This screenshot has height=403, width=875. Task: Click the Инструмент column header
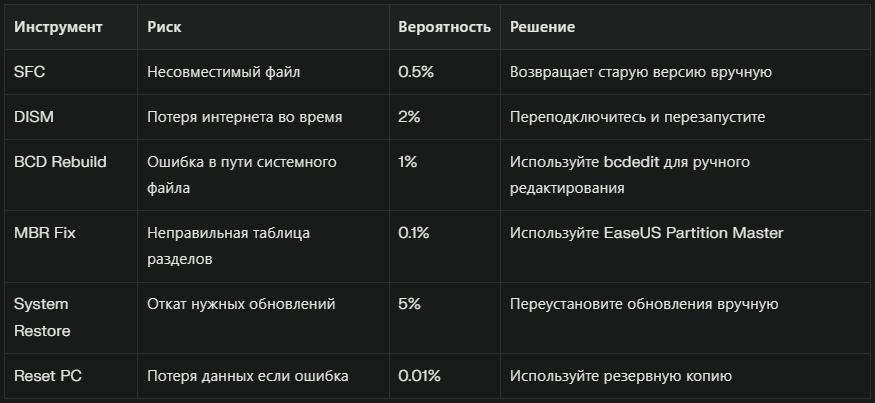click(x=58, y=27)
